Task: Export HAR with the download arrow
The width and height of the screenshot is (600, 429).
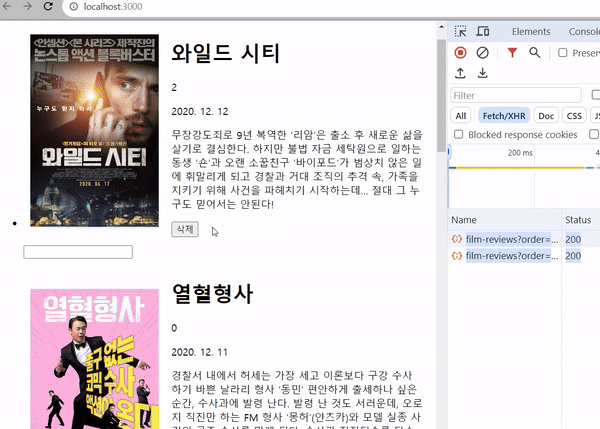Action: pos(483,73)
